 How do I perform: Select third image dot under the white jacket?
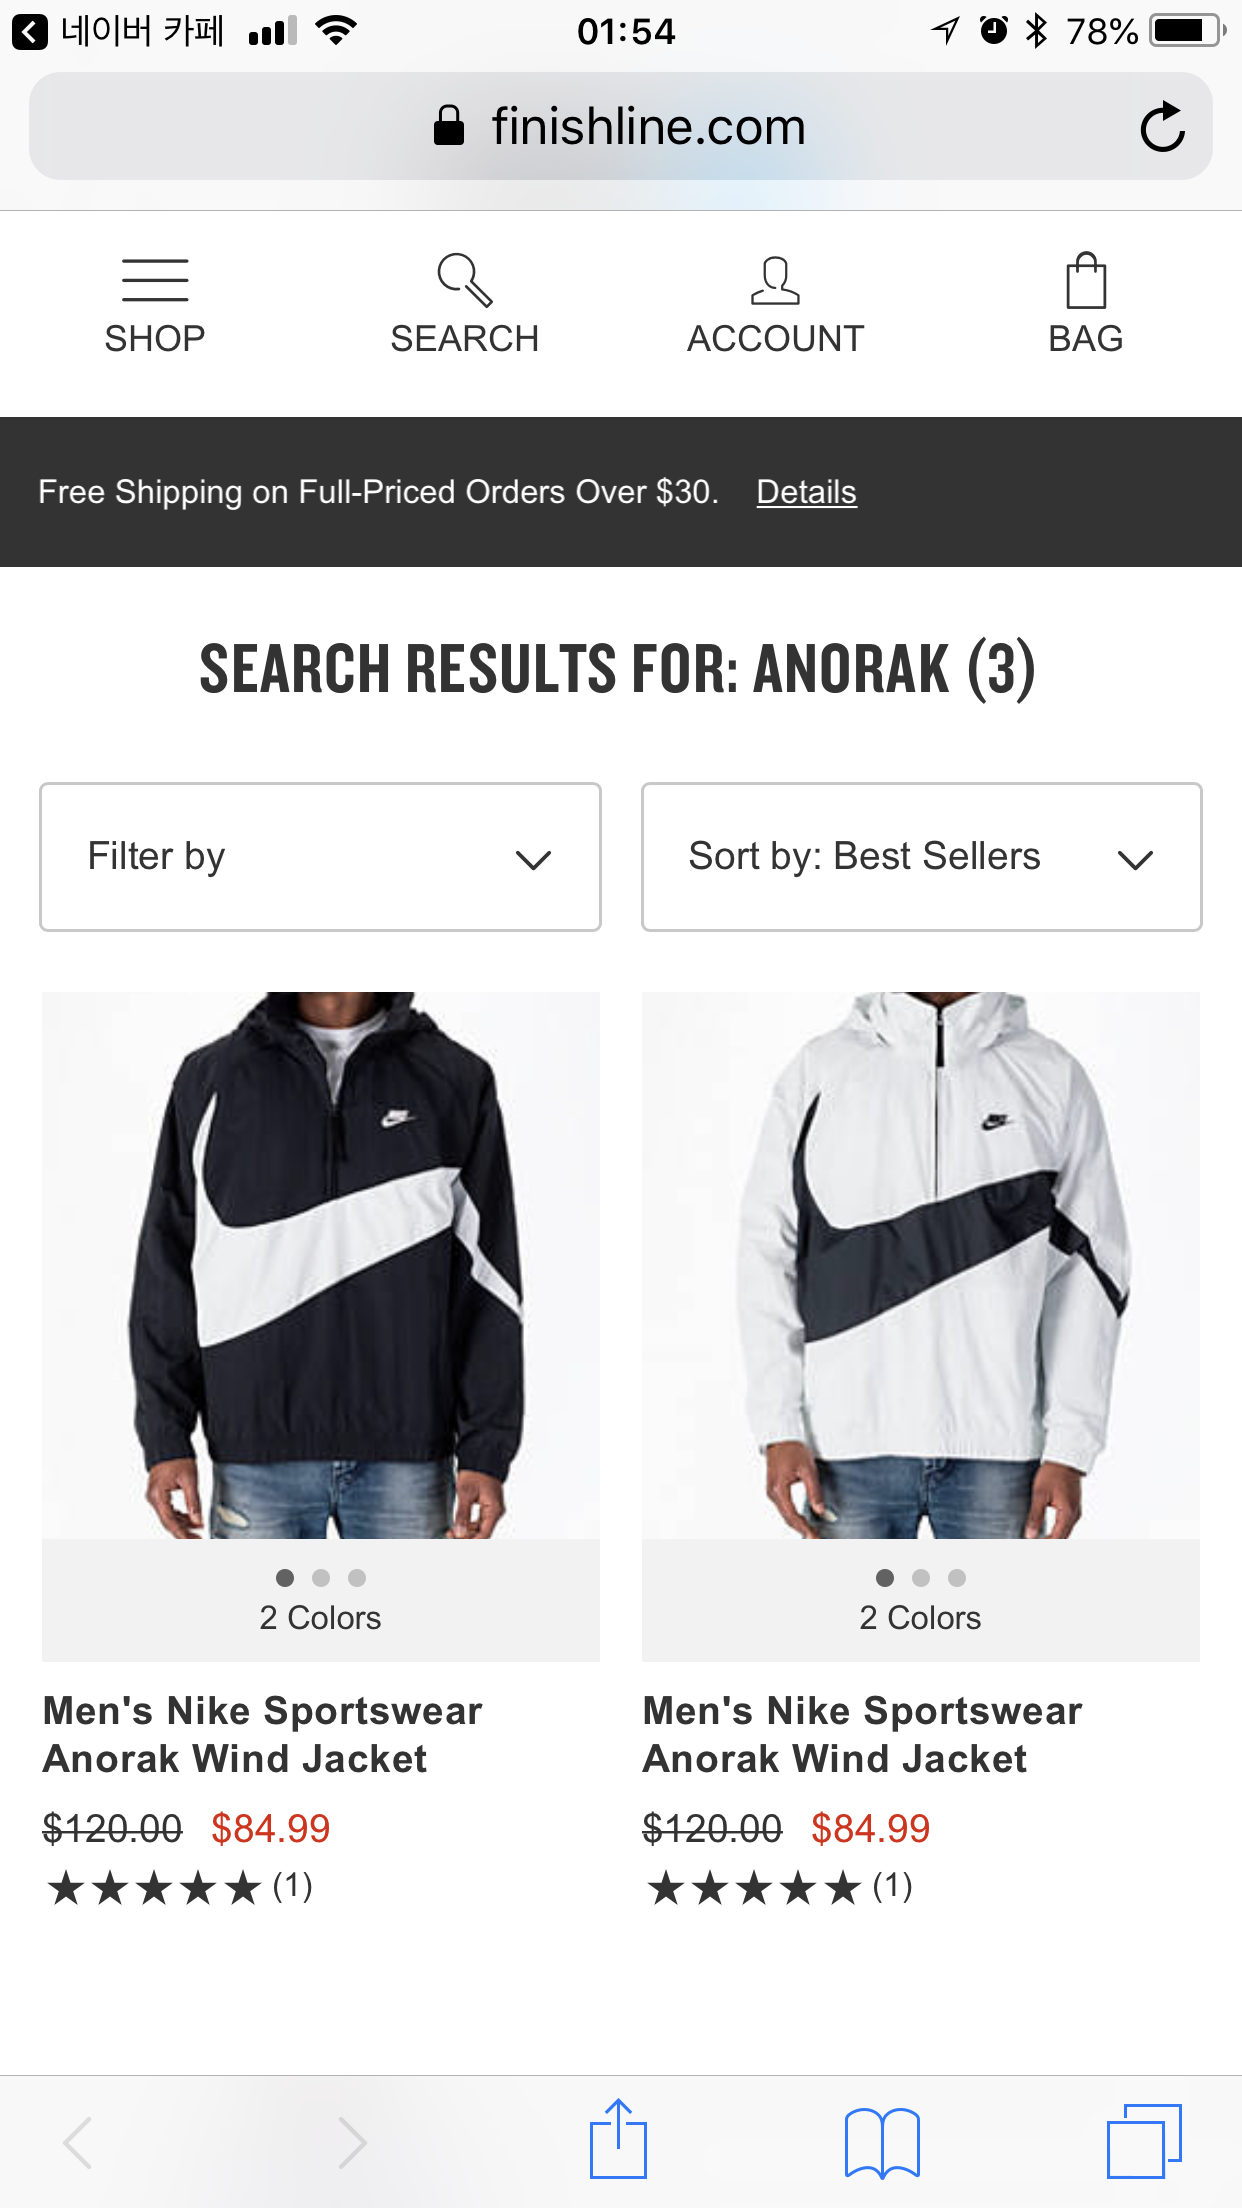tap(957, 1578)
